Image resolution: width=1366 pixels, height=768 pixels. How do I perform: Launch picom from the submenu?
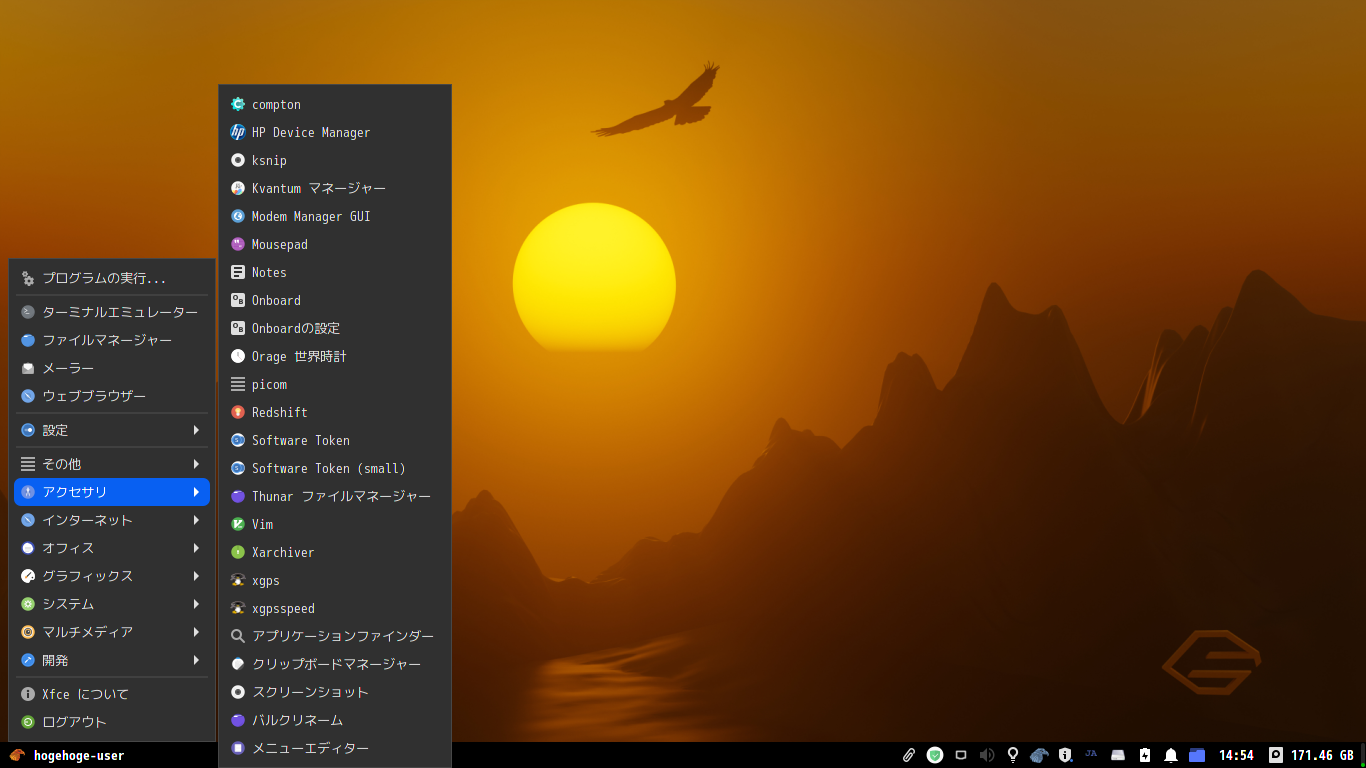coord(335,384)
